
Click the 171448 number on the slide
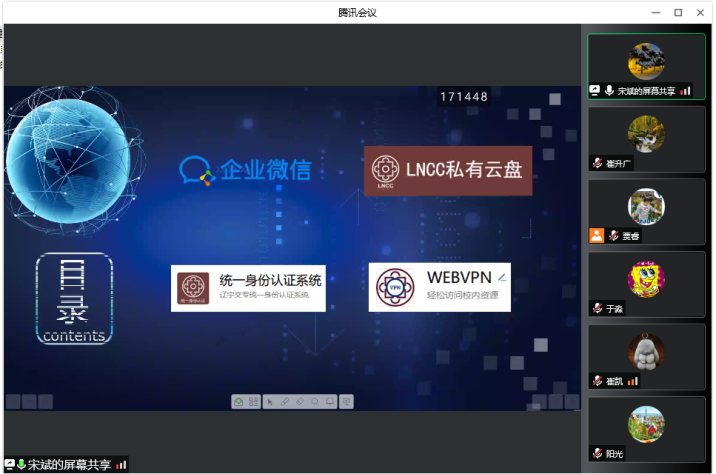[x=464, y=97]
